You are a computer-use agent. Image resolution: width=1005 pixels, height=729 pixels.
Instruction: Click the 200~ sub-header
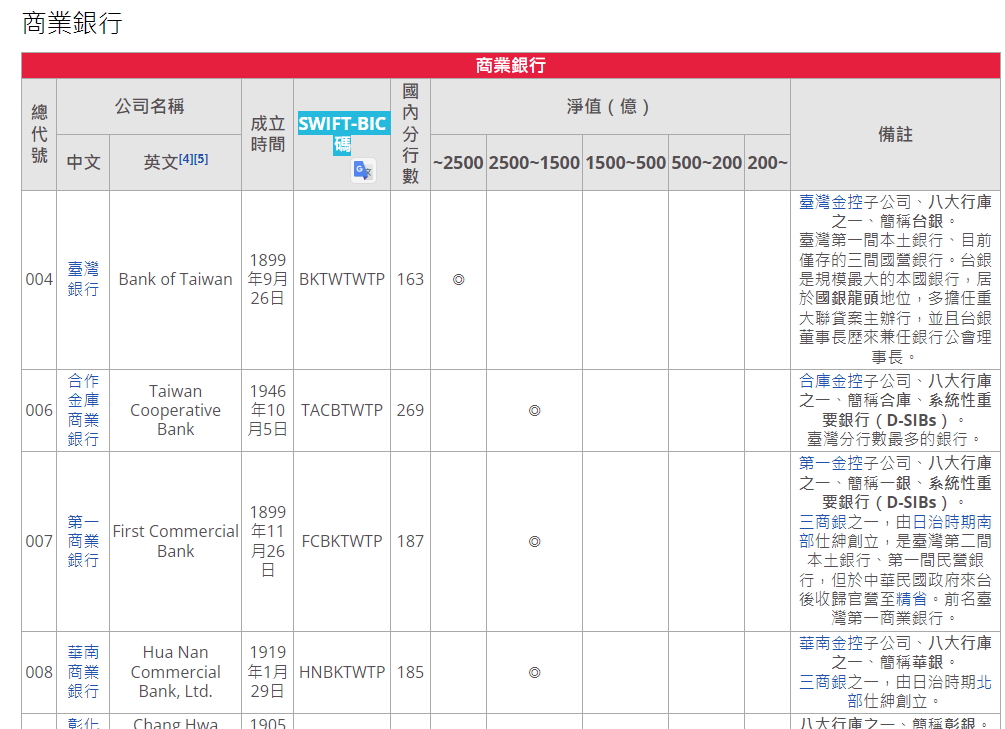pos(767,162)
